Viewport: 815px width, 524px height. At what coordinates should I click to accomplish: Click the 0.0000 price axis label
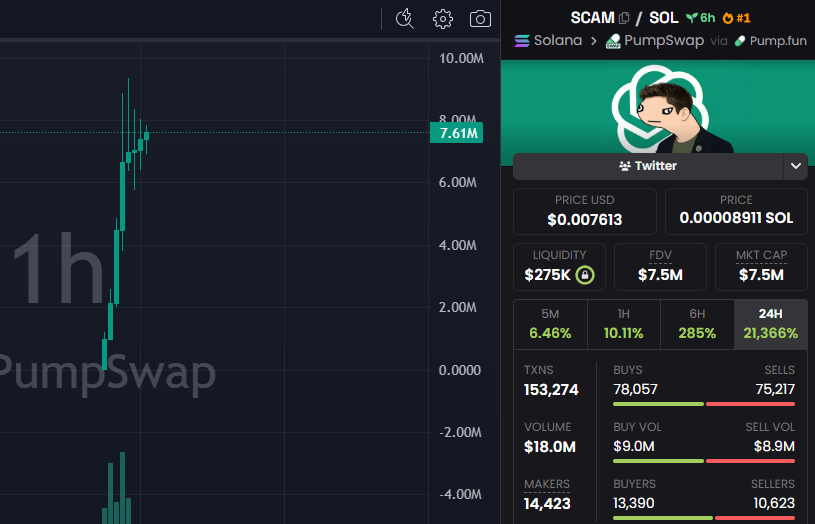(x=459, y=370)
